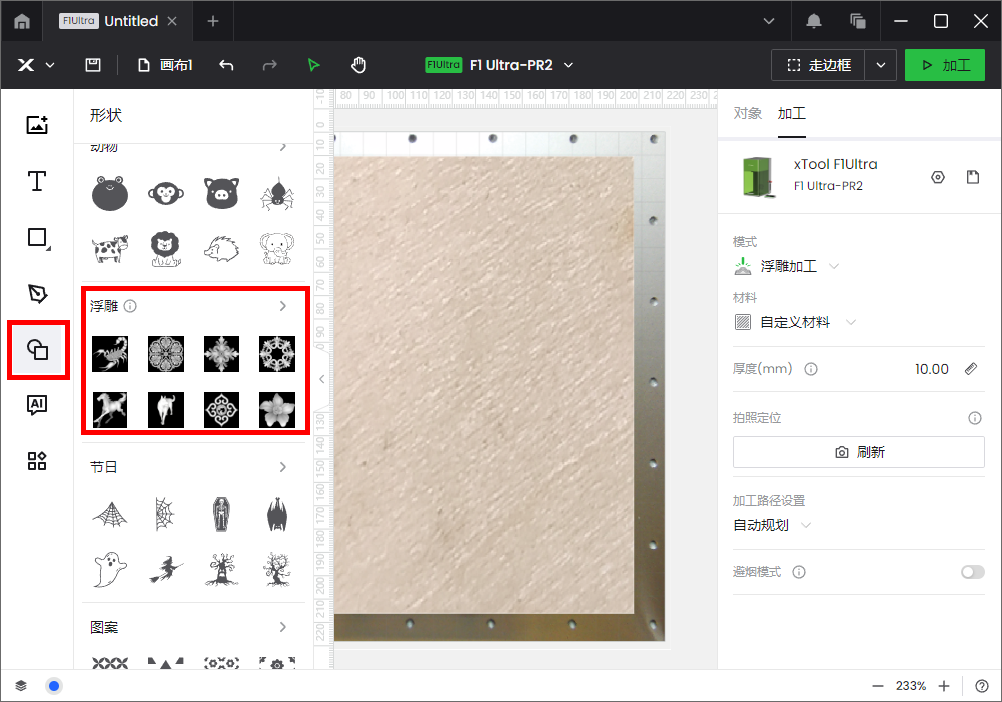Image resolution: width=1002 pixels, height=702 pixels.
Task: Click the 走边框 framing button
Action: pyautogui.click(x=818, y=65)
